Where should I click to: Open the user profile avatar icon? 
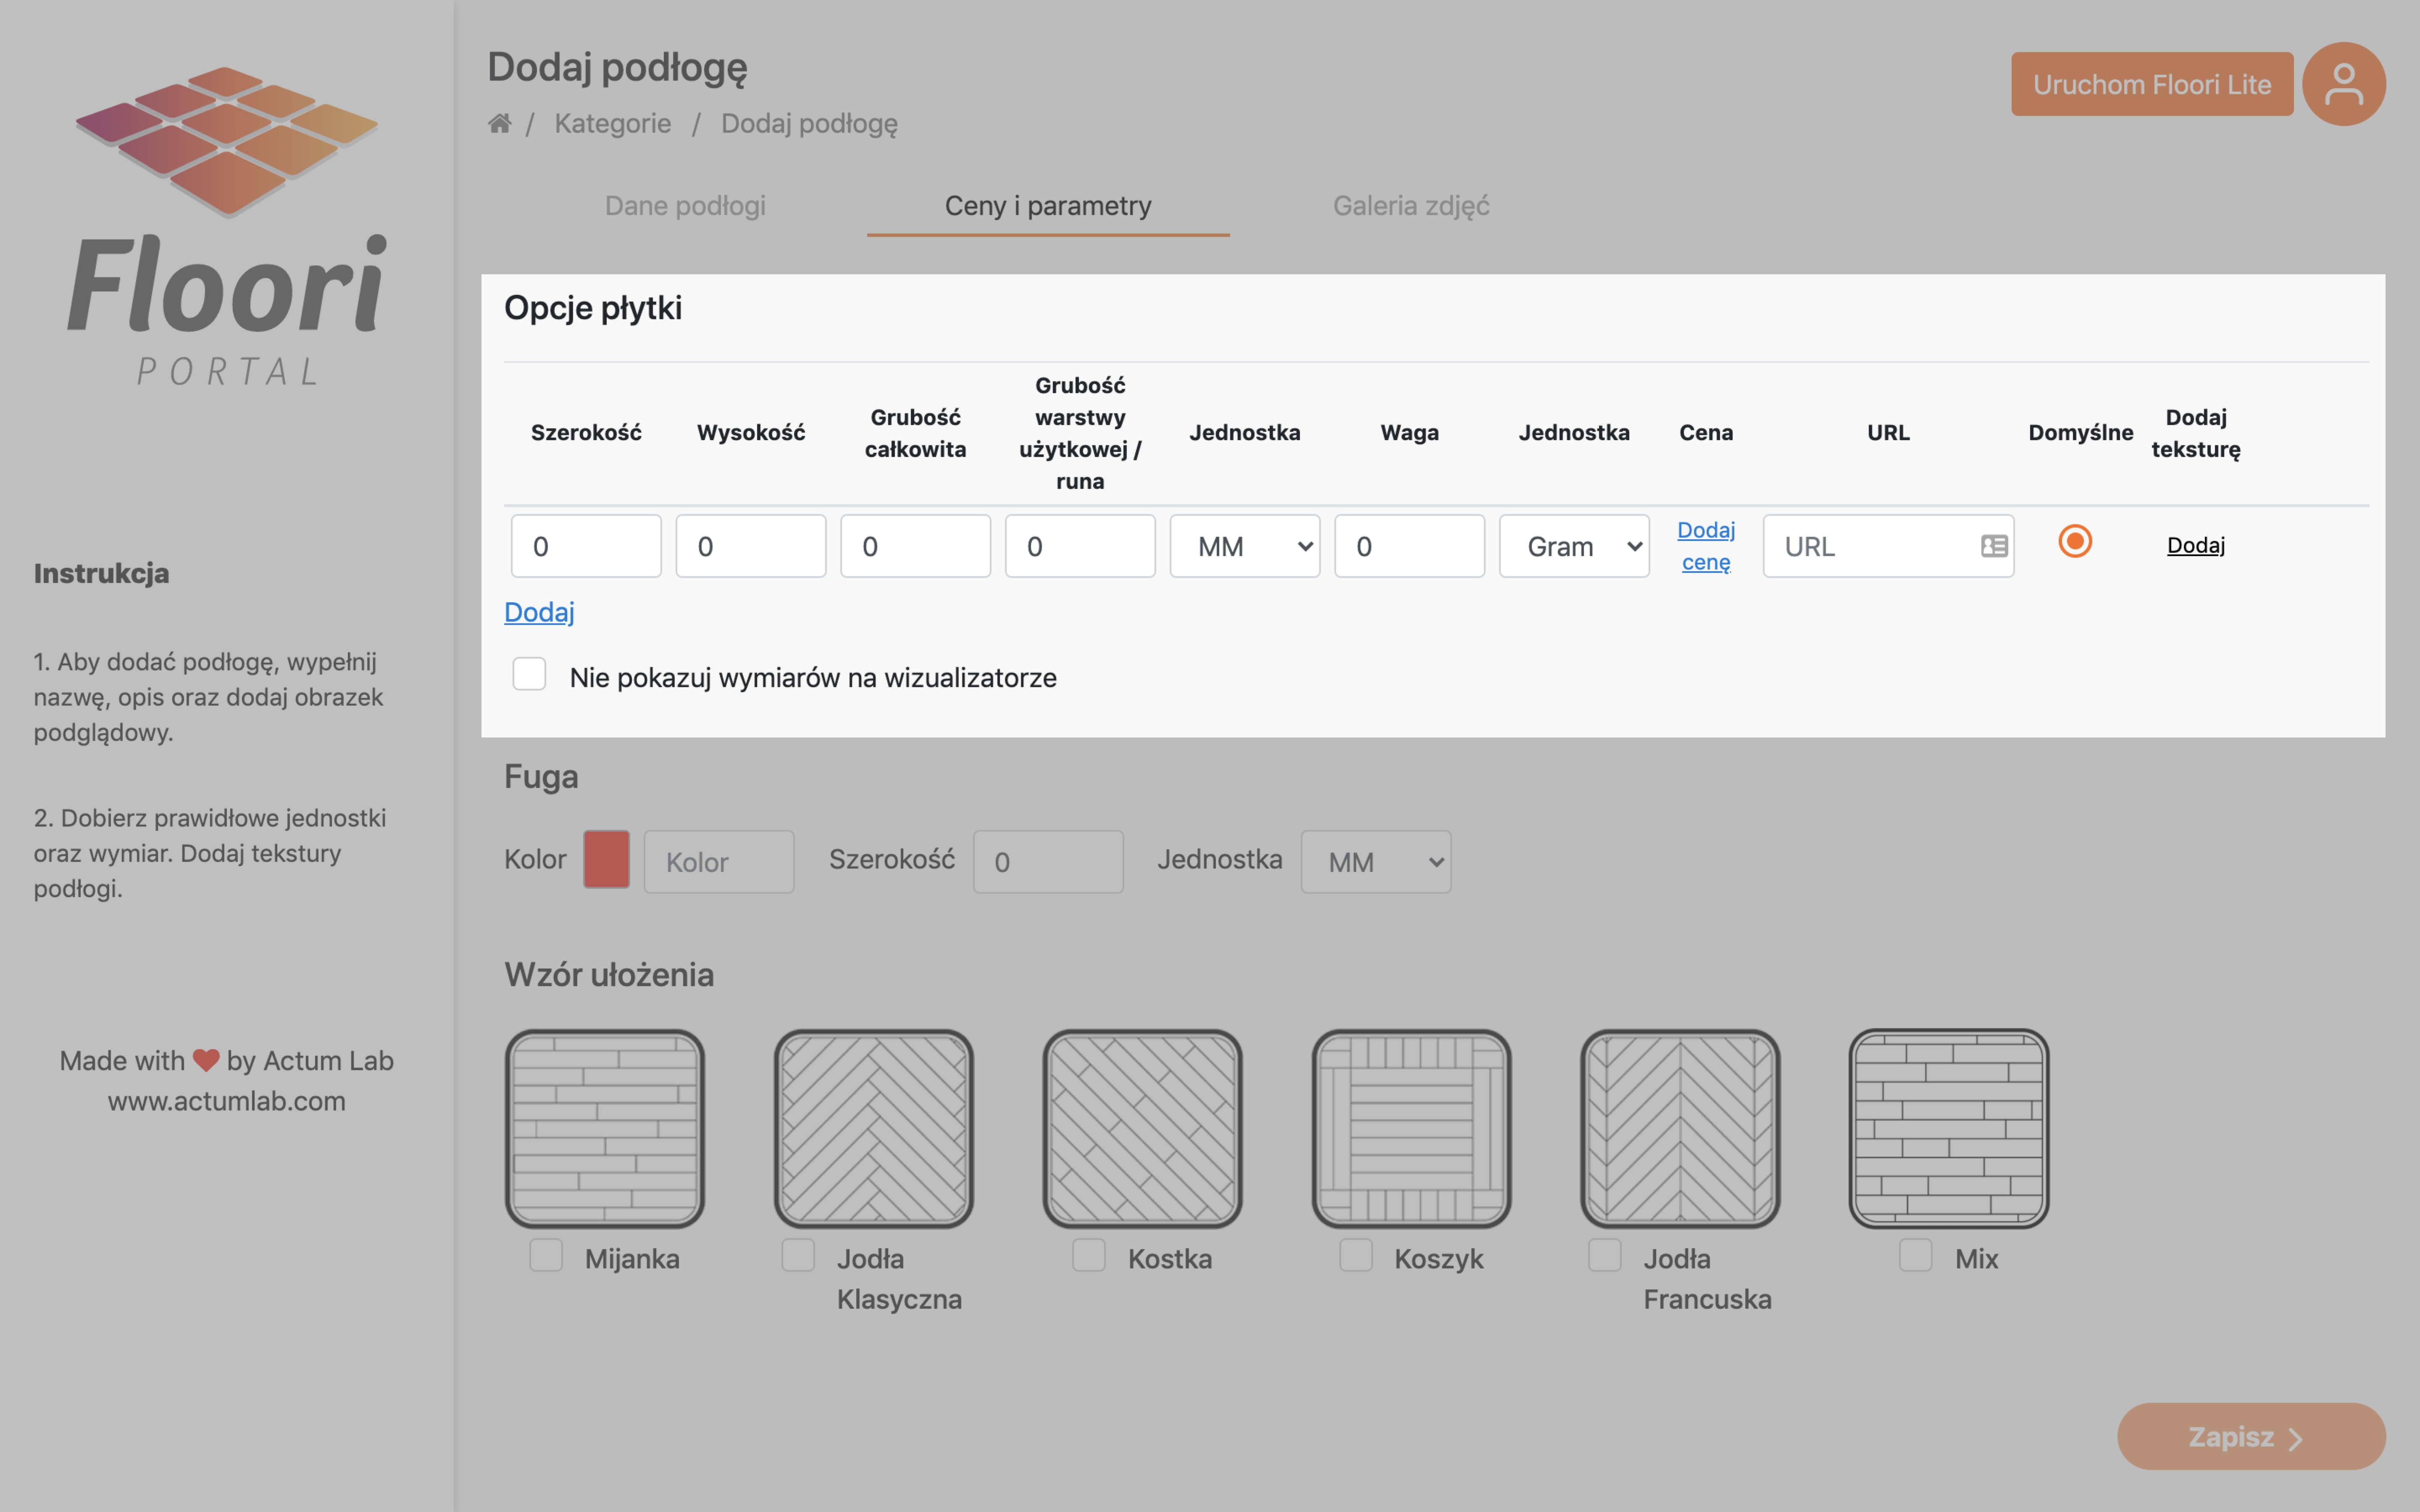2343,84
